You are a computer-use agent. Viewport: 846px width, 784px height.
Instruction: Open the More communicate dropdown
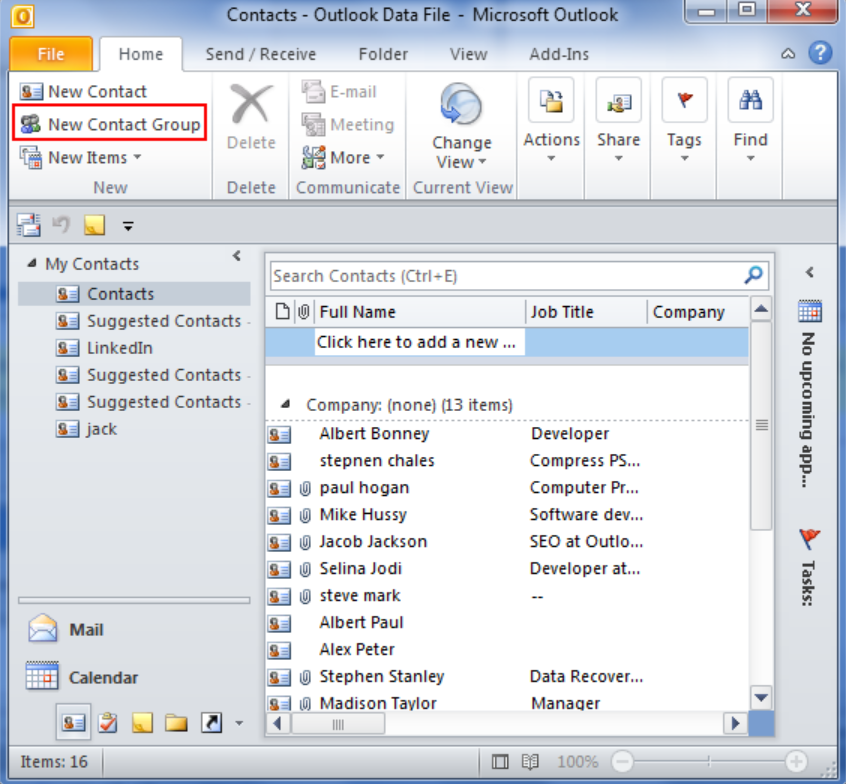click(x=343, y=158)
